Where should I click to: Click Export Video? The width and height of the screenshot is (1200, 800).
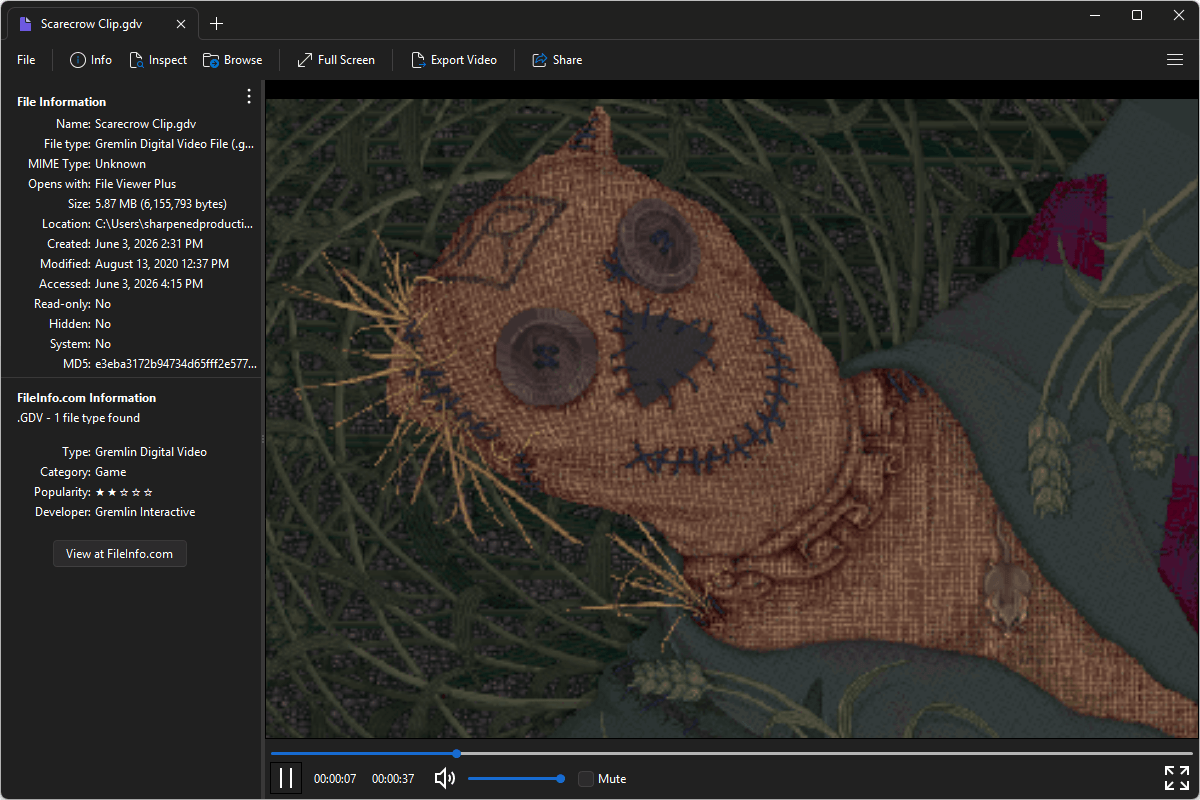(x=454, y=60)
